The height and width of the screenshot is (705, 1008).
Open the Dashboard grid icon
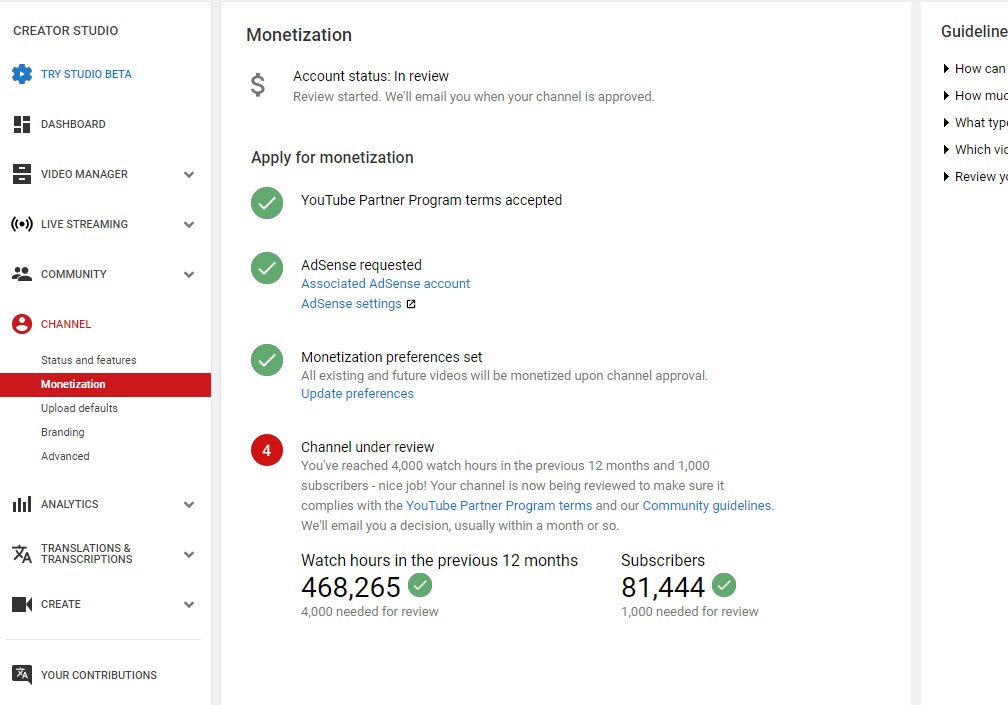click(22, 124)
